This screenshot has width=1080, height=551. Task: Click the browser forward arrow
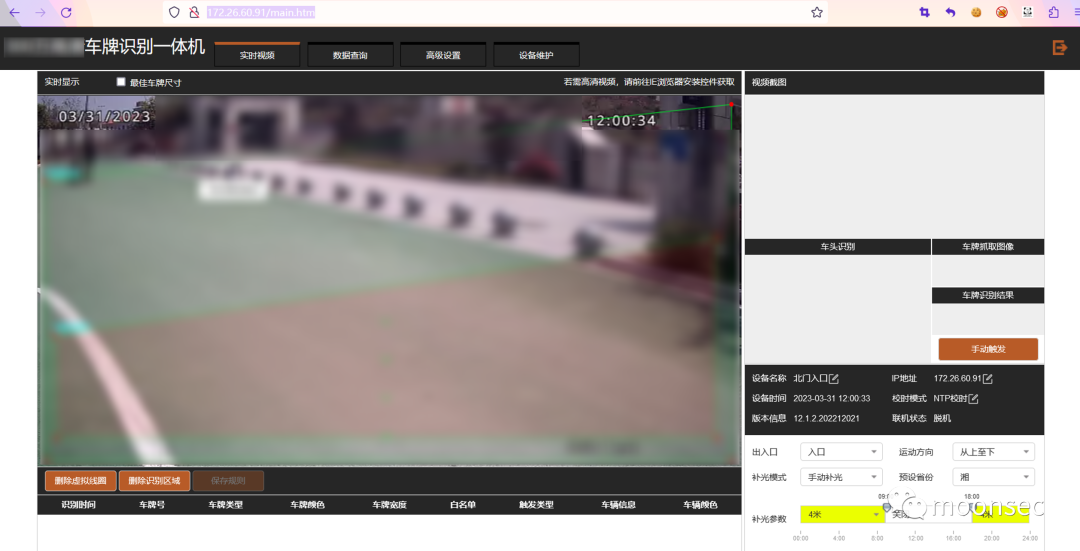[x=40, y=12]
